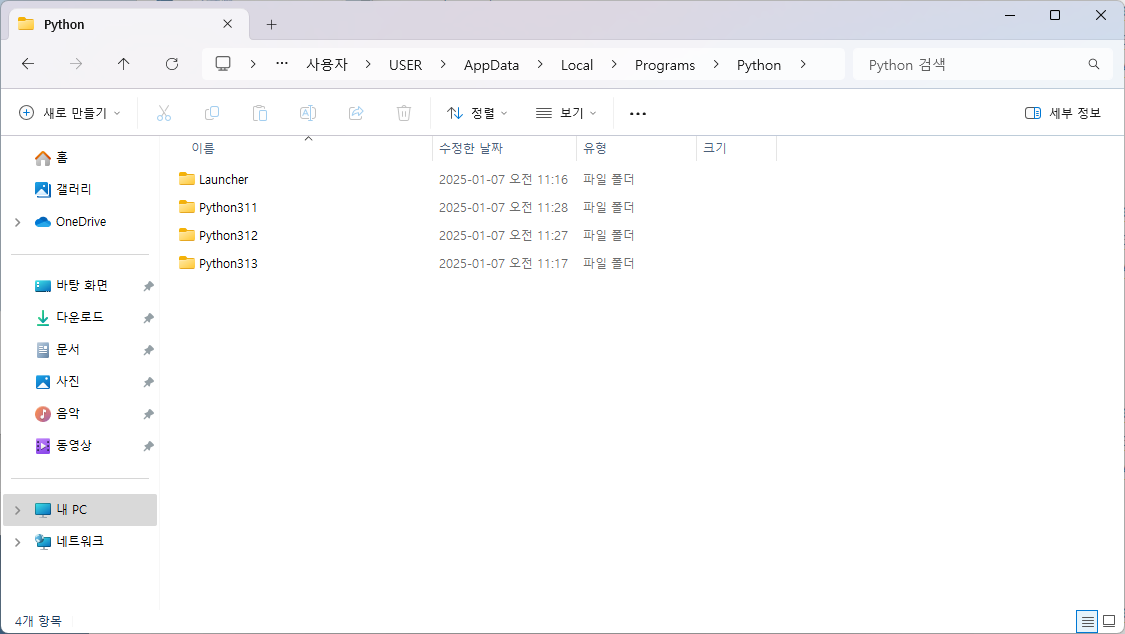This screenshot has width=1125, height=634.
Task: Click the pin icon next to 동영상
Action: [x=148, y=446]
